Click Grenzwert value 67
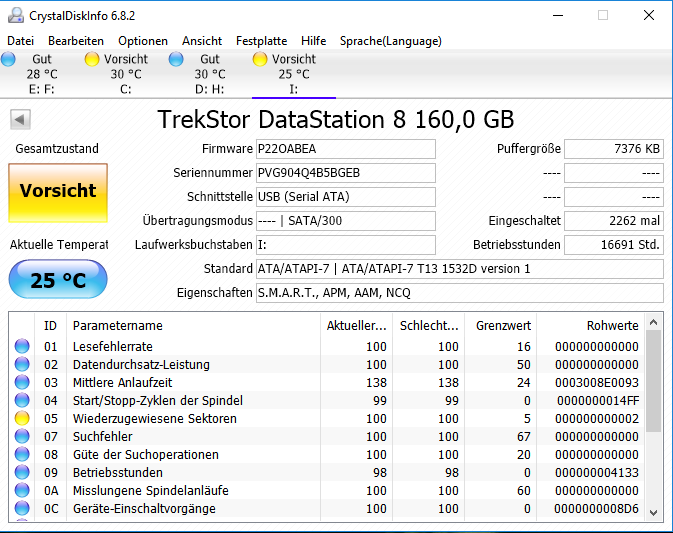This screenshot has height=533, width=673. [x=524, y=436]
